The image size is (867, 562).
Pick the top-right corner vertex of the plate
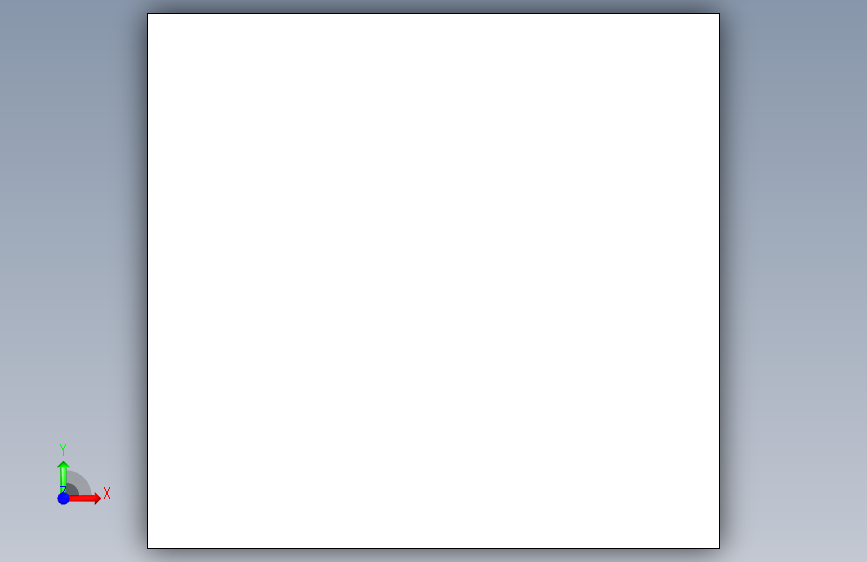coord(719,13)
